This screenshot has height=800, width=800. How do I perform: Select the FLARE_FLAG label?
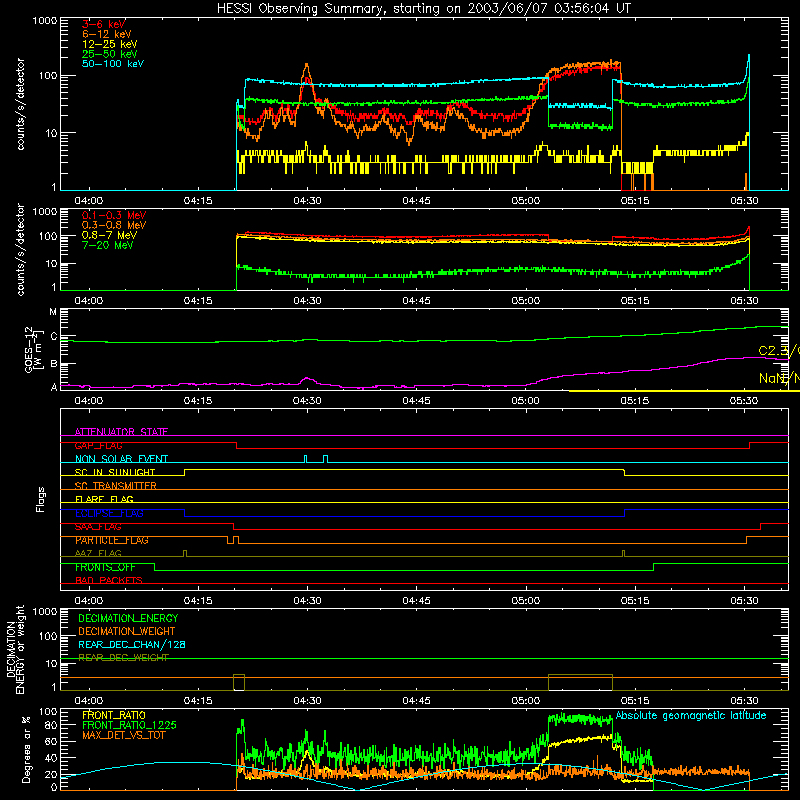(x=104, y=499)
